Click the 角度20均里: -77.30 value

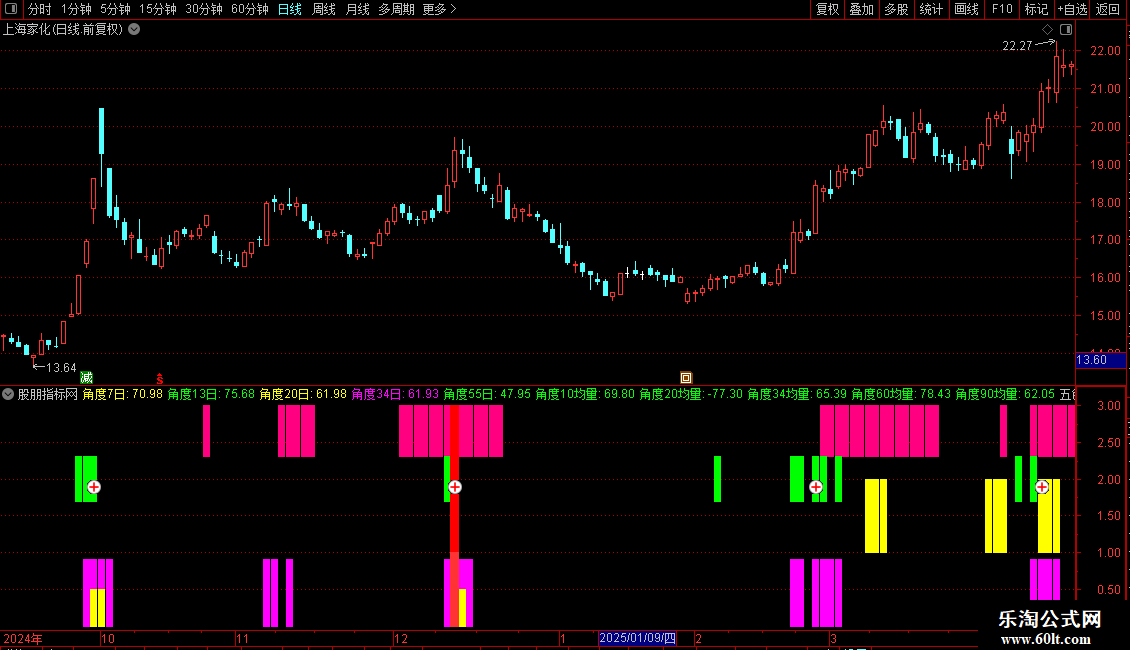click(691, 394)
